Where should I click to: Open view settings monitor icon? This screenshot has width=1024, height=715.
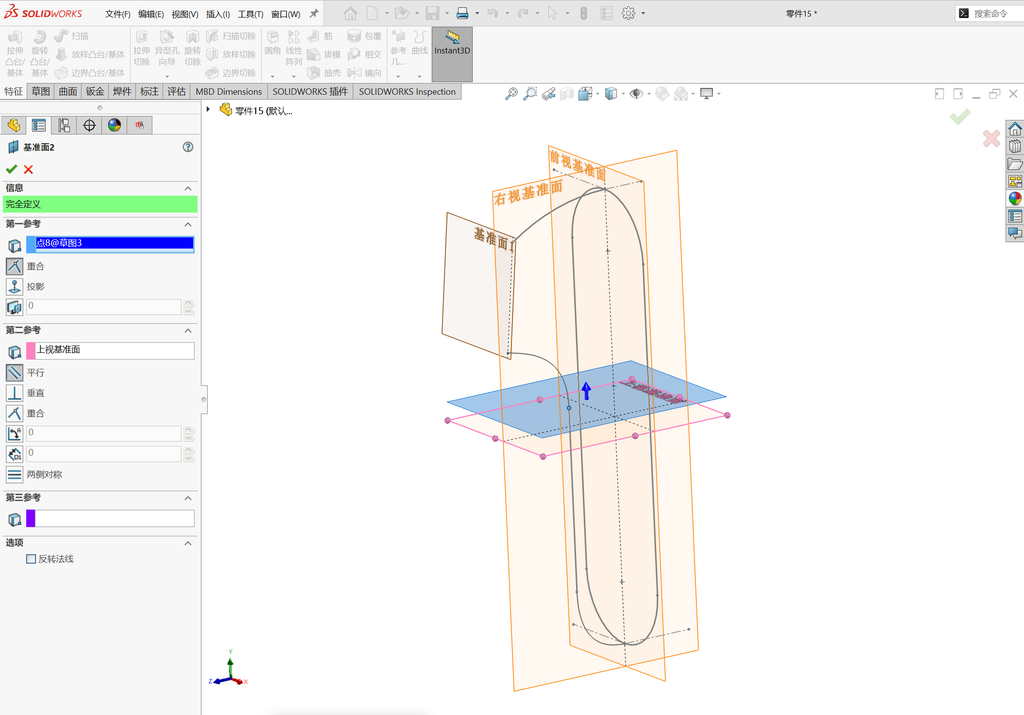(x=707, y=93)
